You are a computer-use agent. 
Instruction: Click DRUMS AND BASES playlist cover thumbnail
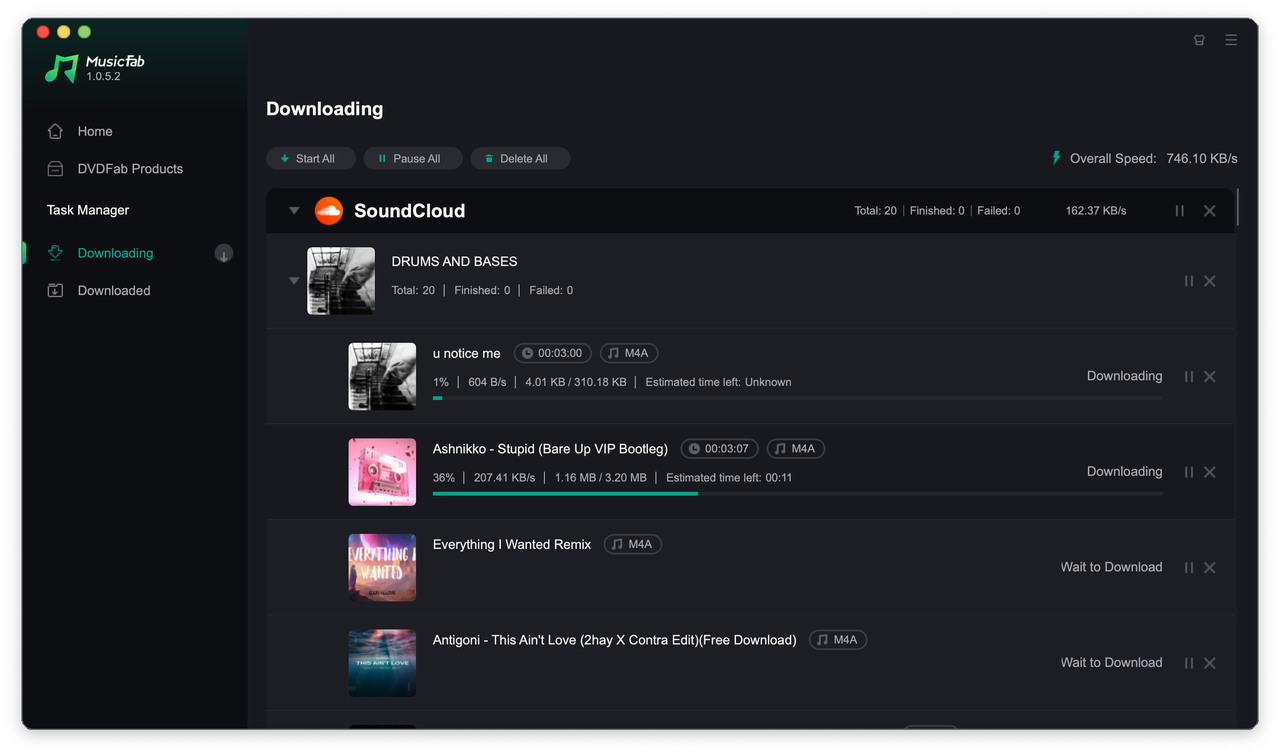341,281
